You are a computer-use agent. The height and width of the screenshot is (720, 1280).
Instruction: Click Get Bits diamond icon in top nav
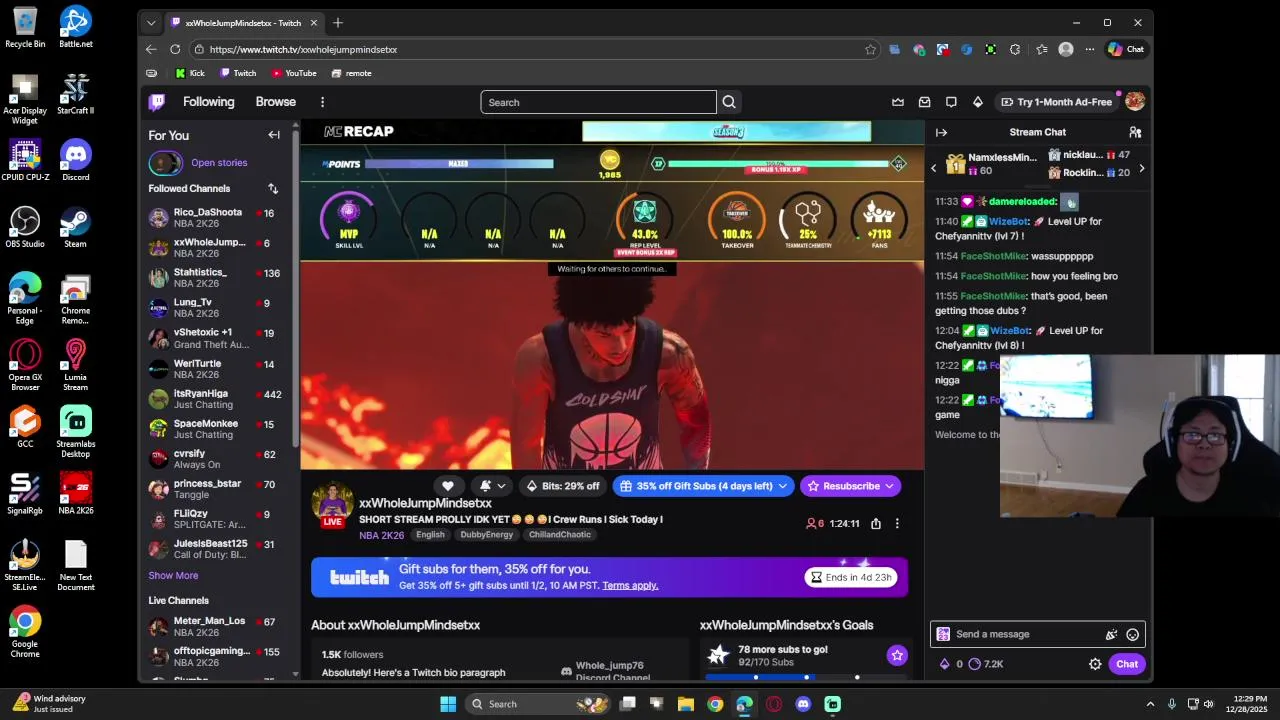point(978,102)
